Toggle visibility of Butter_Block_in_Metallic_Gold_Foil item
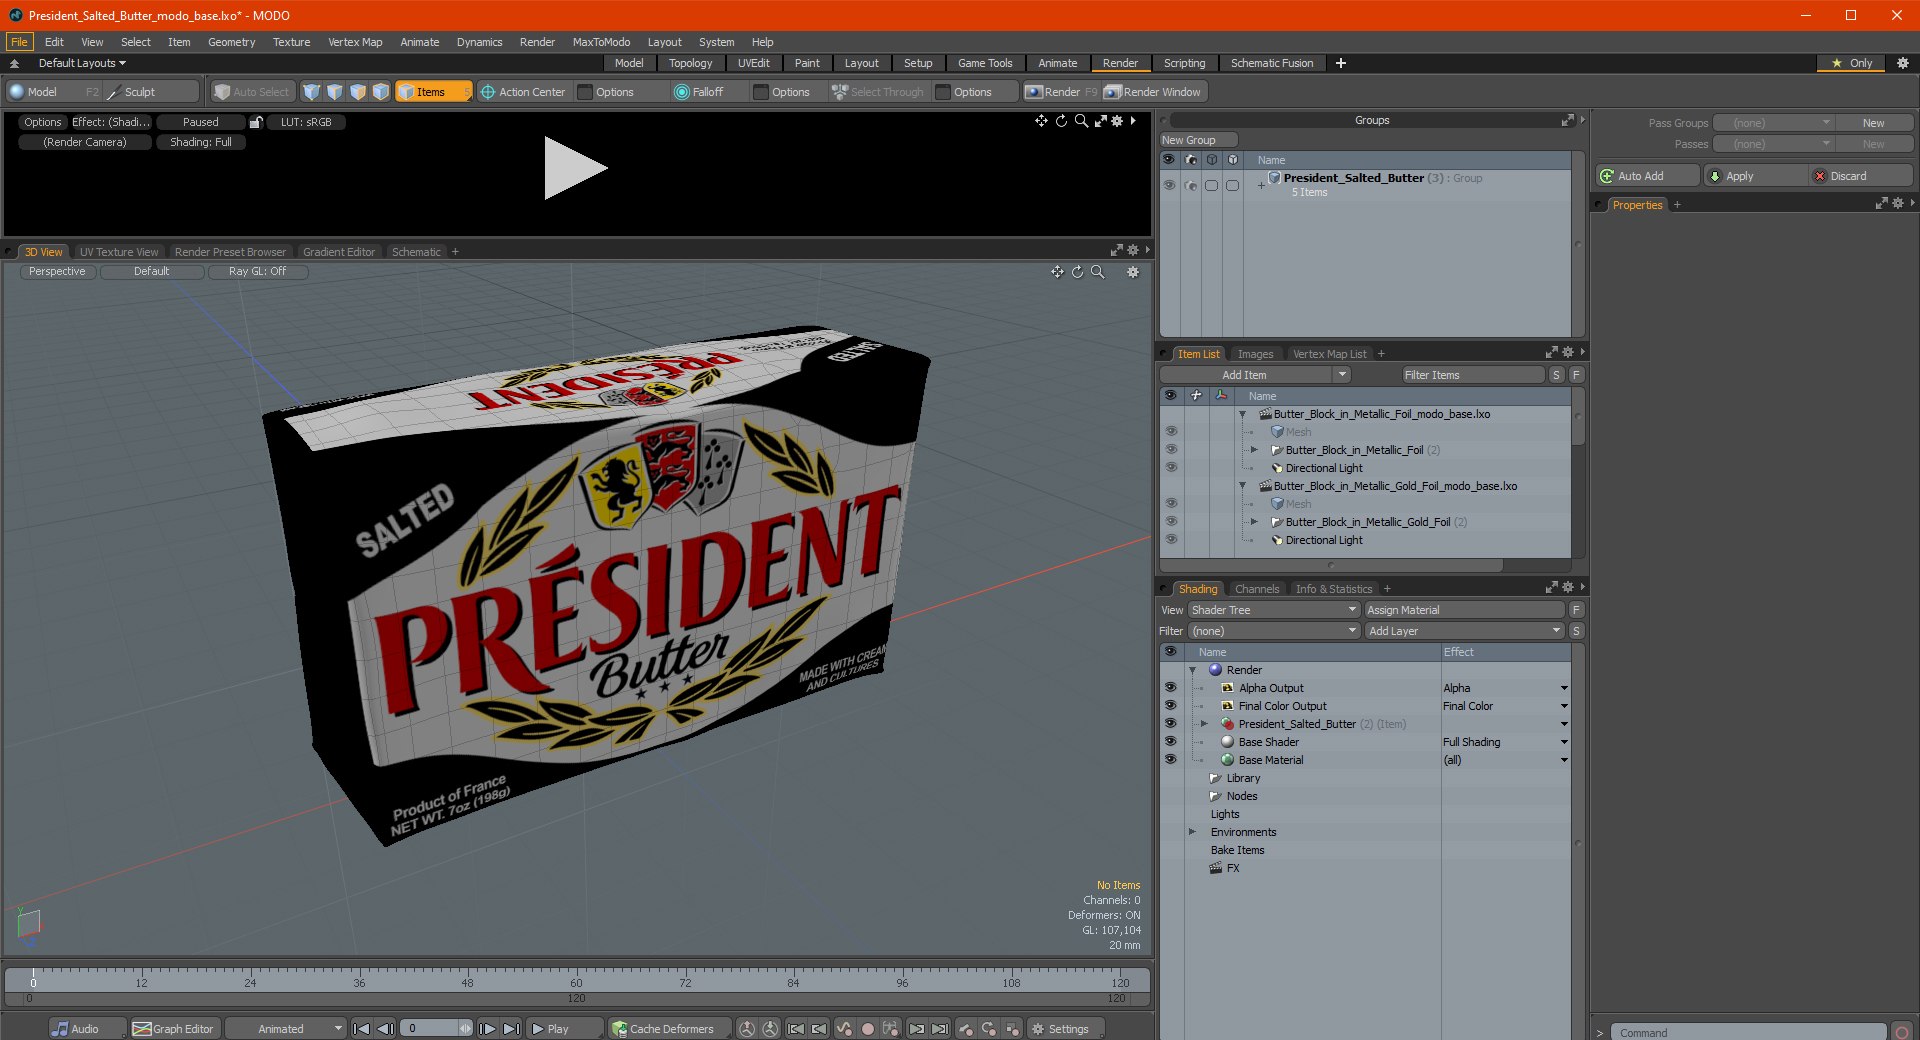Screen dimensions: 1920x1040 pyautogui.click(x=1171, y=522)
